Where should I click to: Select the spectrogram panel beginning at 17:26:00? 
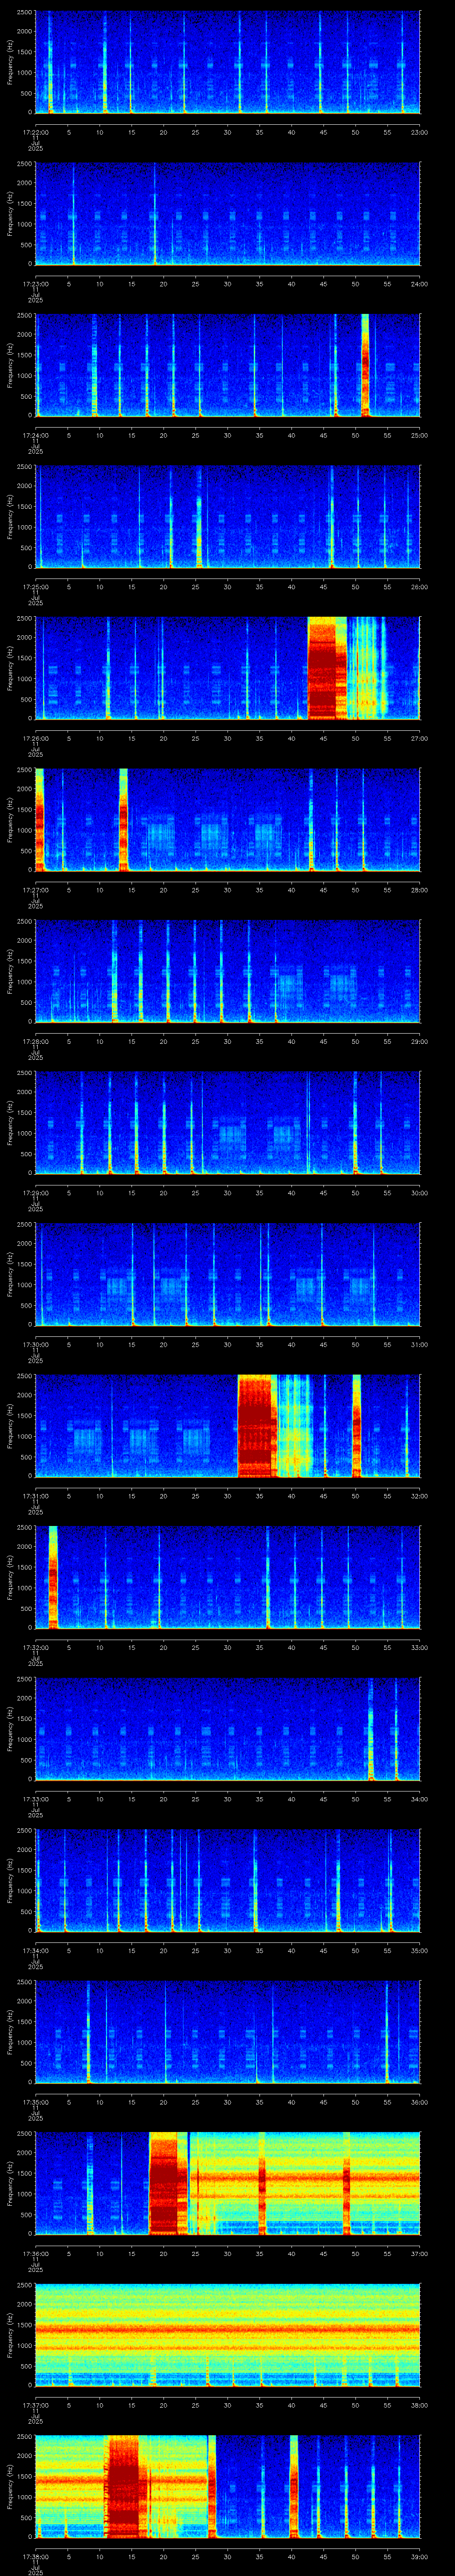[227, 668]
